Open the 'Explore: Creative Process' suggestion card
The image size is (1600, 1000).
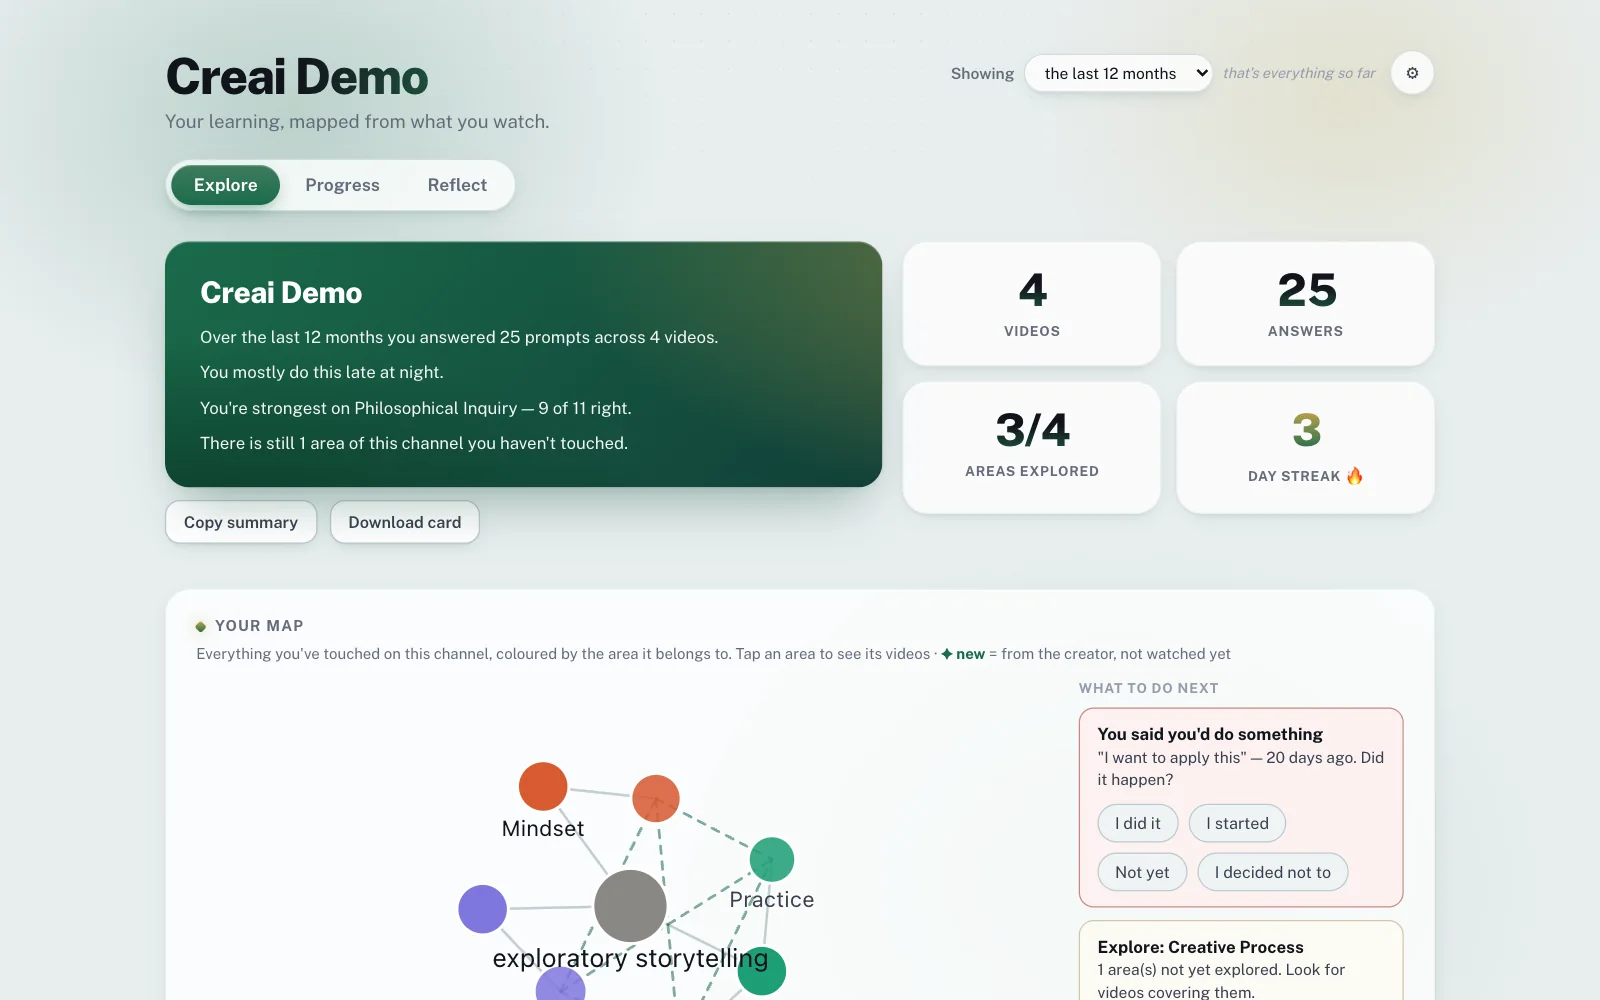click(1241, 962)
